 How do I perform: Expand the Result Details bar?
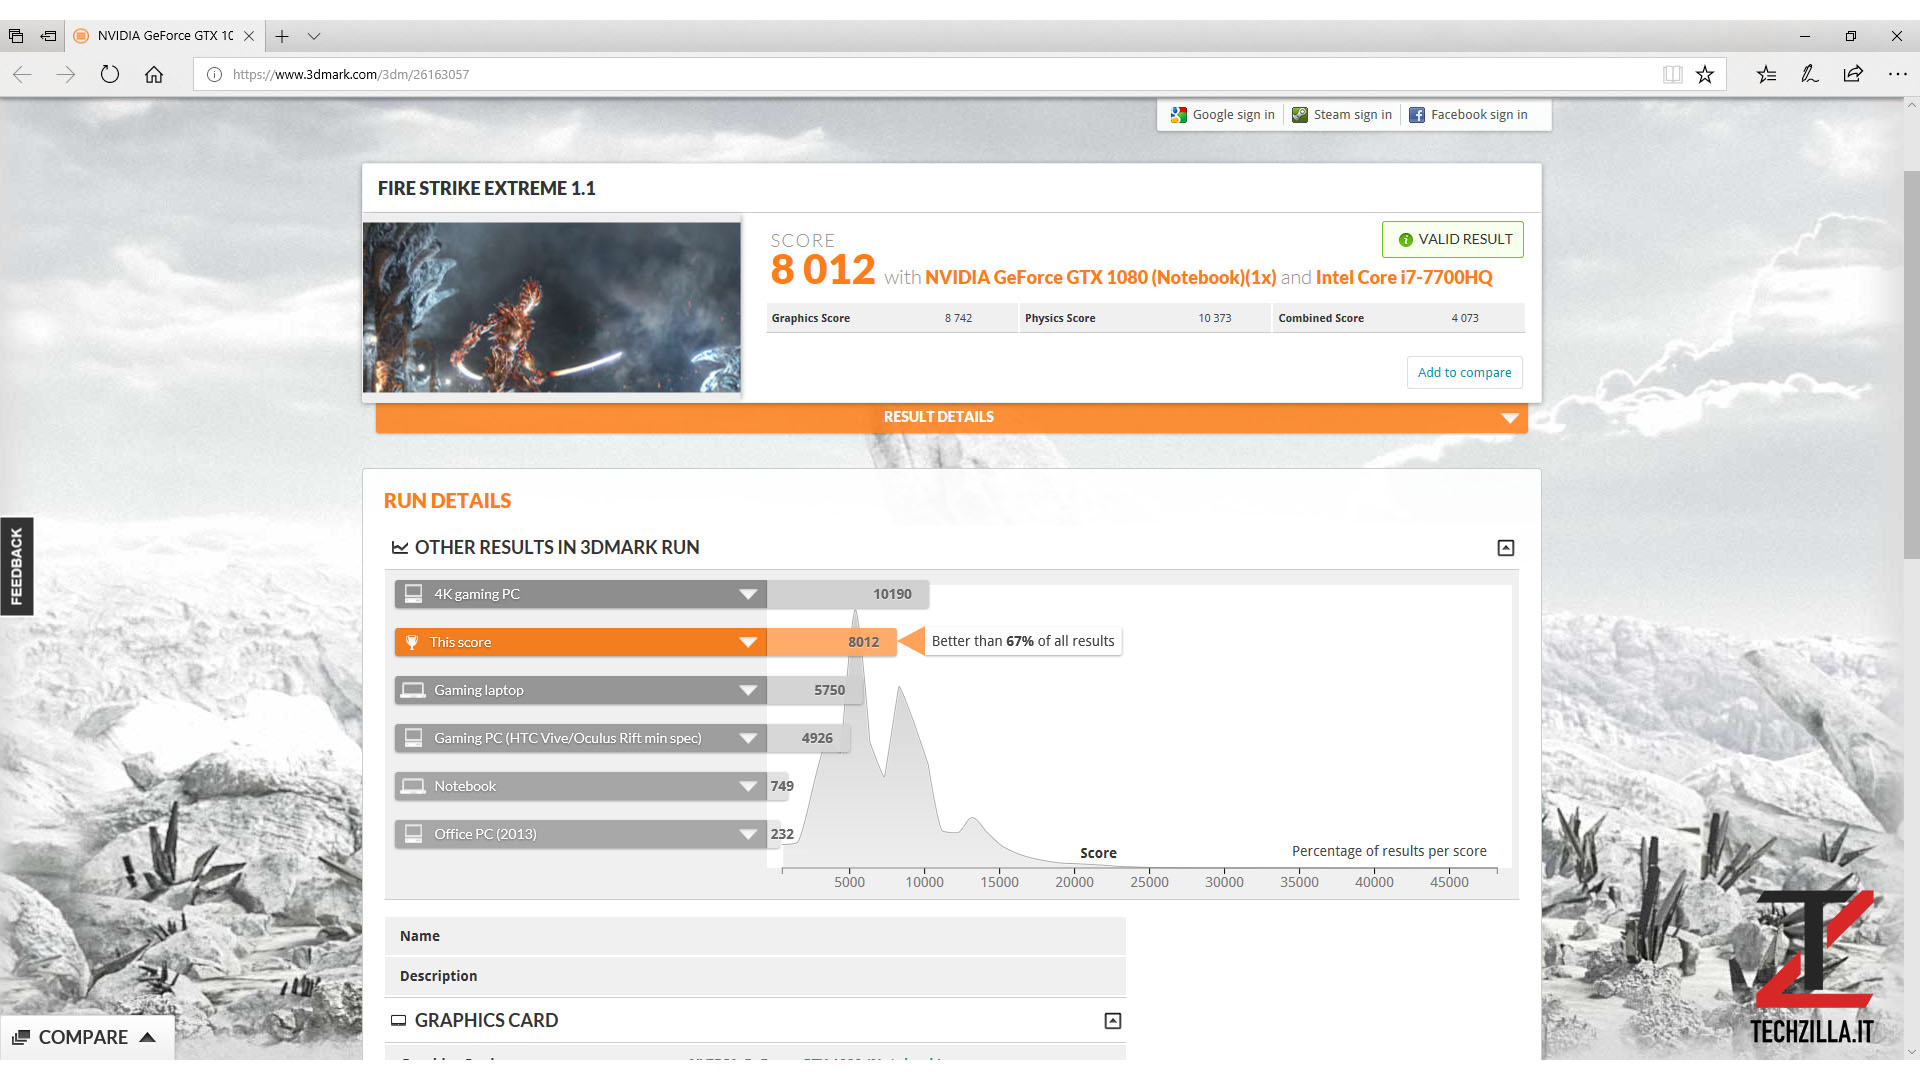point(951,417)
